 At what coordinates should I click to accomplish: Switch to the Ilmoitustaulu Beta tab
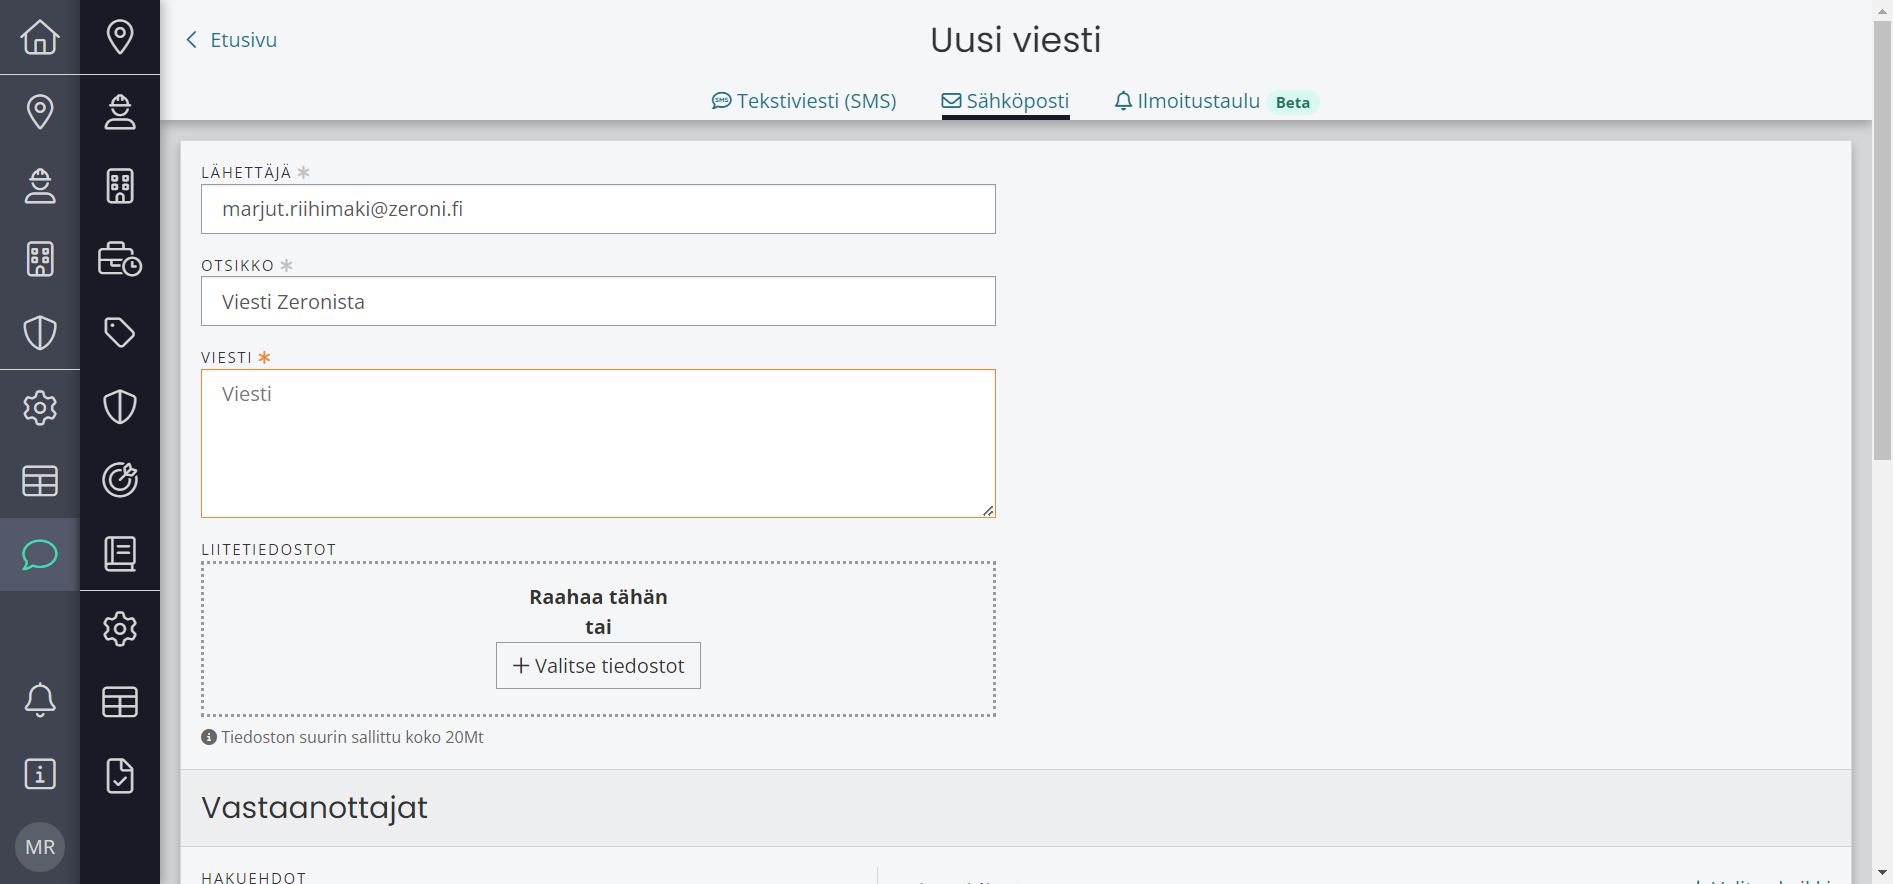coord(1217,101)
